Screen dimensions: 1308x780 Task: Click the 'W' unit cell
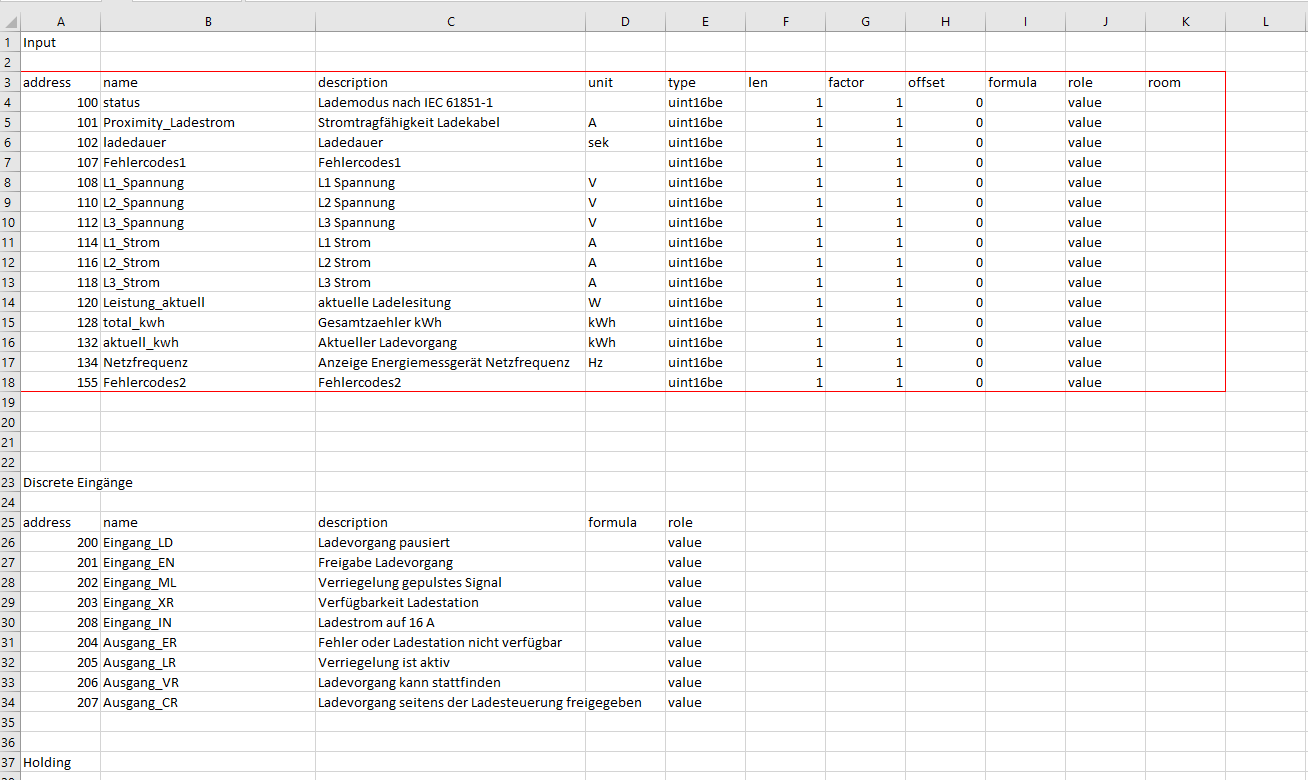click(626, 302)
